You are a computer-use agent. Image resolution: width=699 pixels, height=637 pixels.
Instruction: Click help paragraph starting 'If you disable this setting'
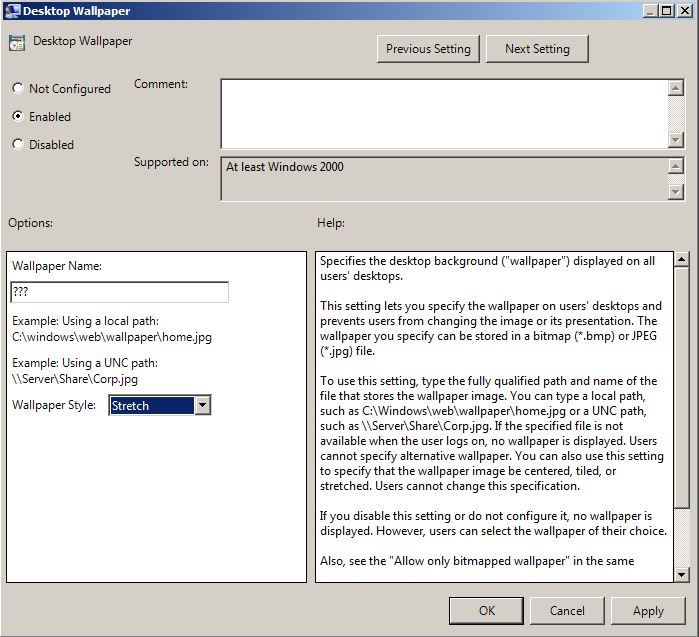point(493,523)
